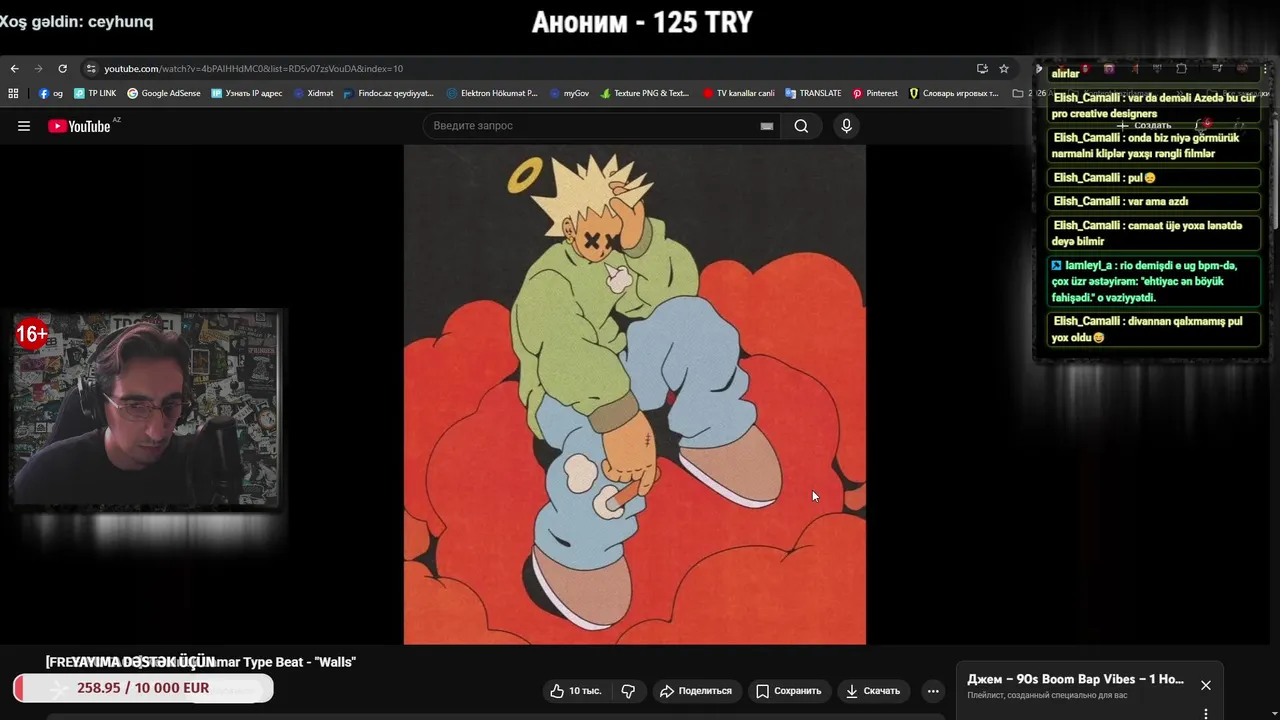
Task: Start voice search with microphone icon
Action: [x=846, y=126]
